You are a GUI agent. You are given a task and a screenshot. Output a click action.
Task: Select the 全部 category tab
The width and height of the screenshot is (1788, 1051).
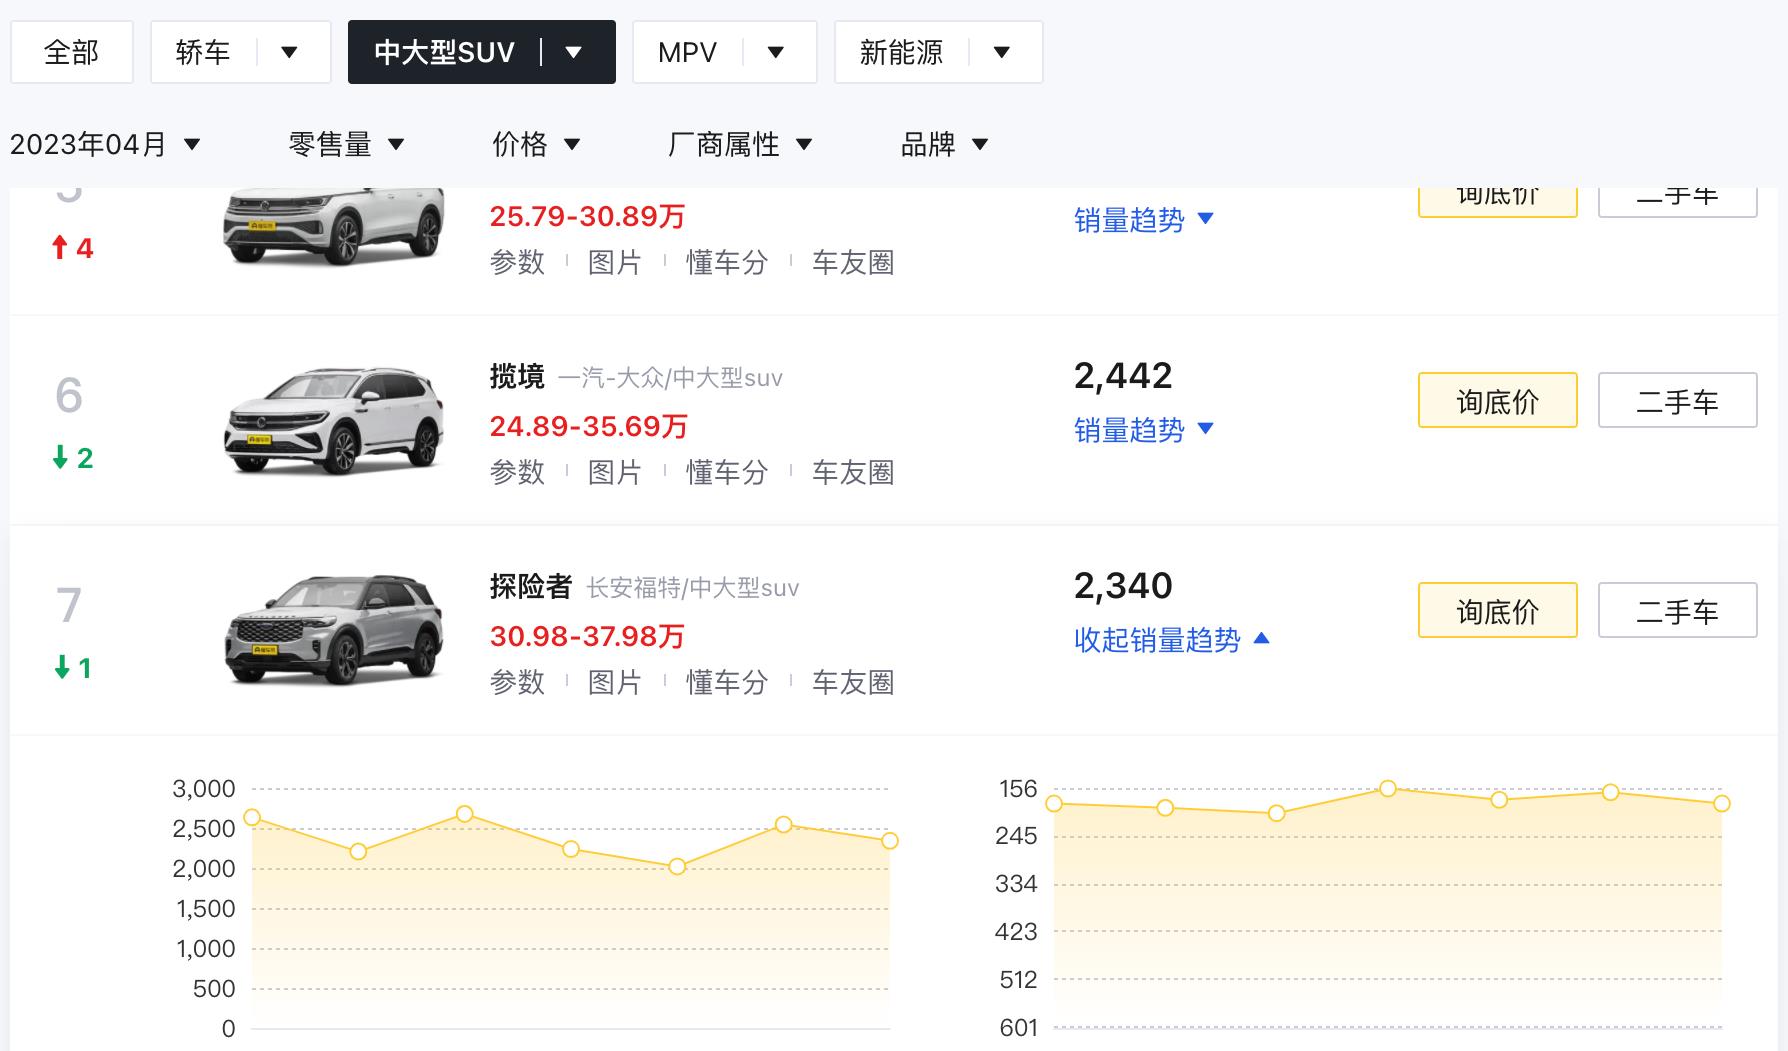coord(72,52)
